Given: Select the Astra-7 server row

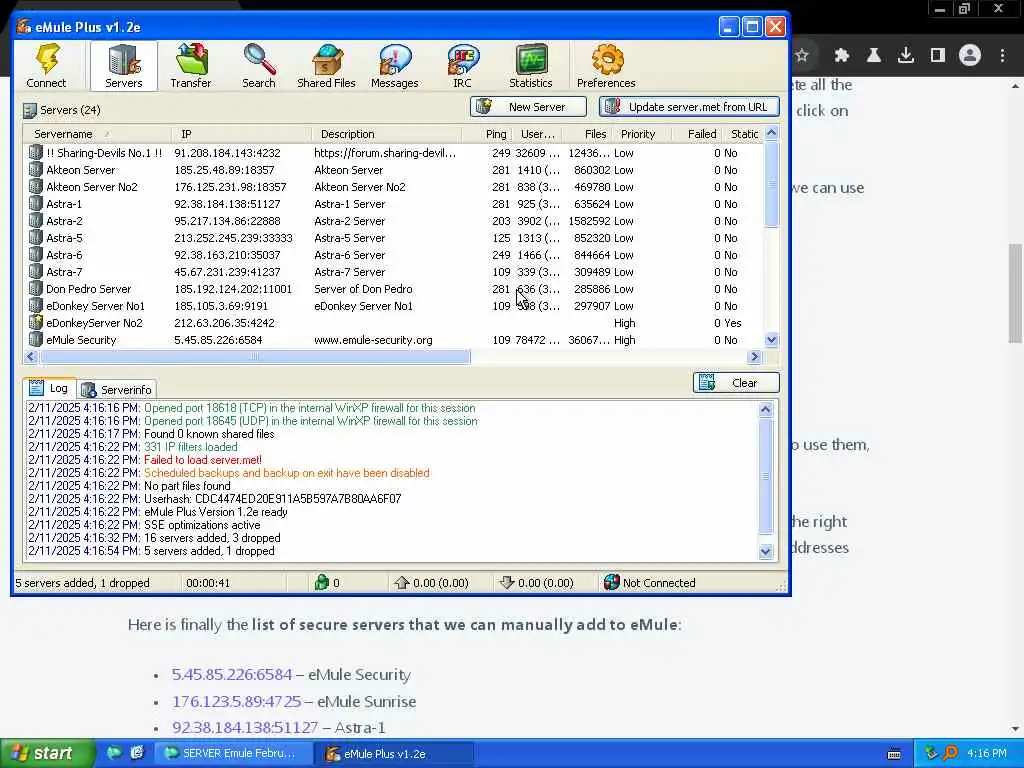Looking at the screenshot, I should click(393, 272).
